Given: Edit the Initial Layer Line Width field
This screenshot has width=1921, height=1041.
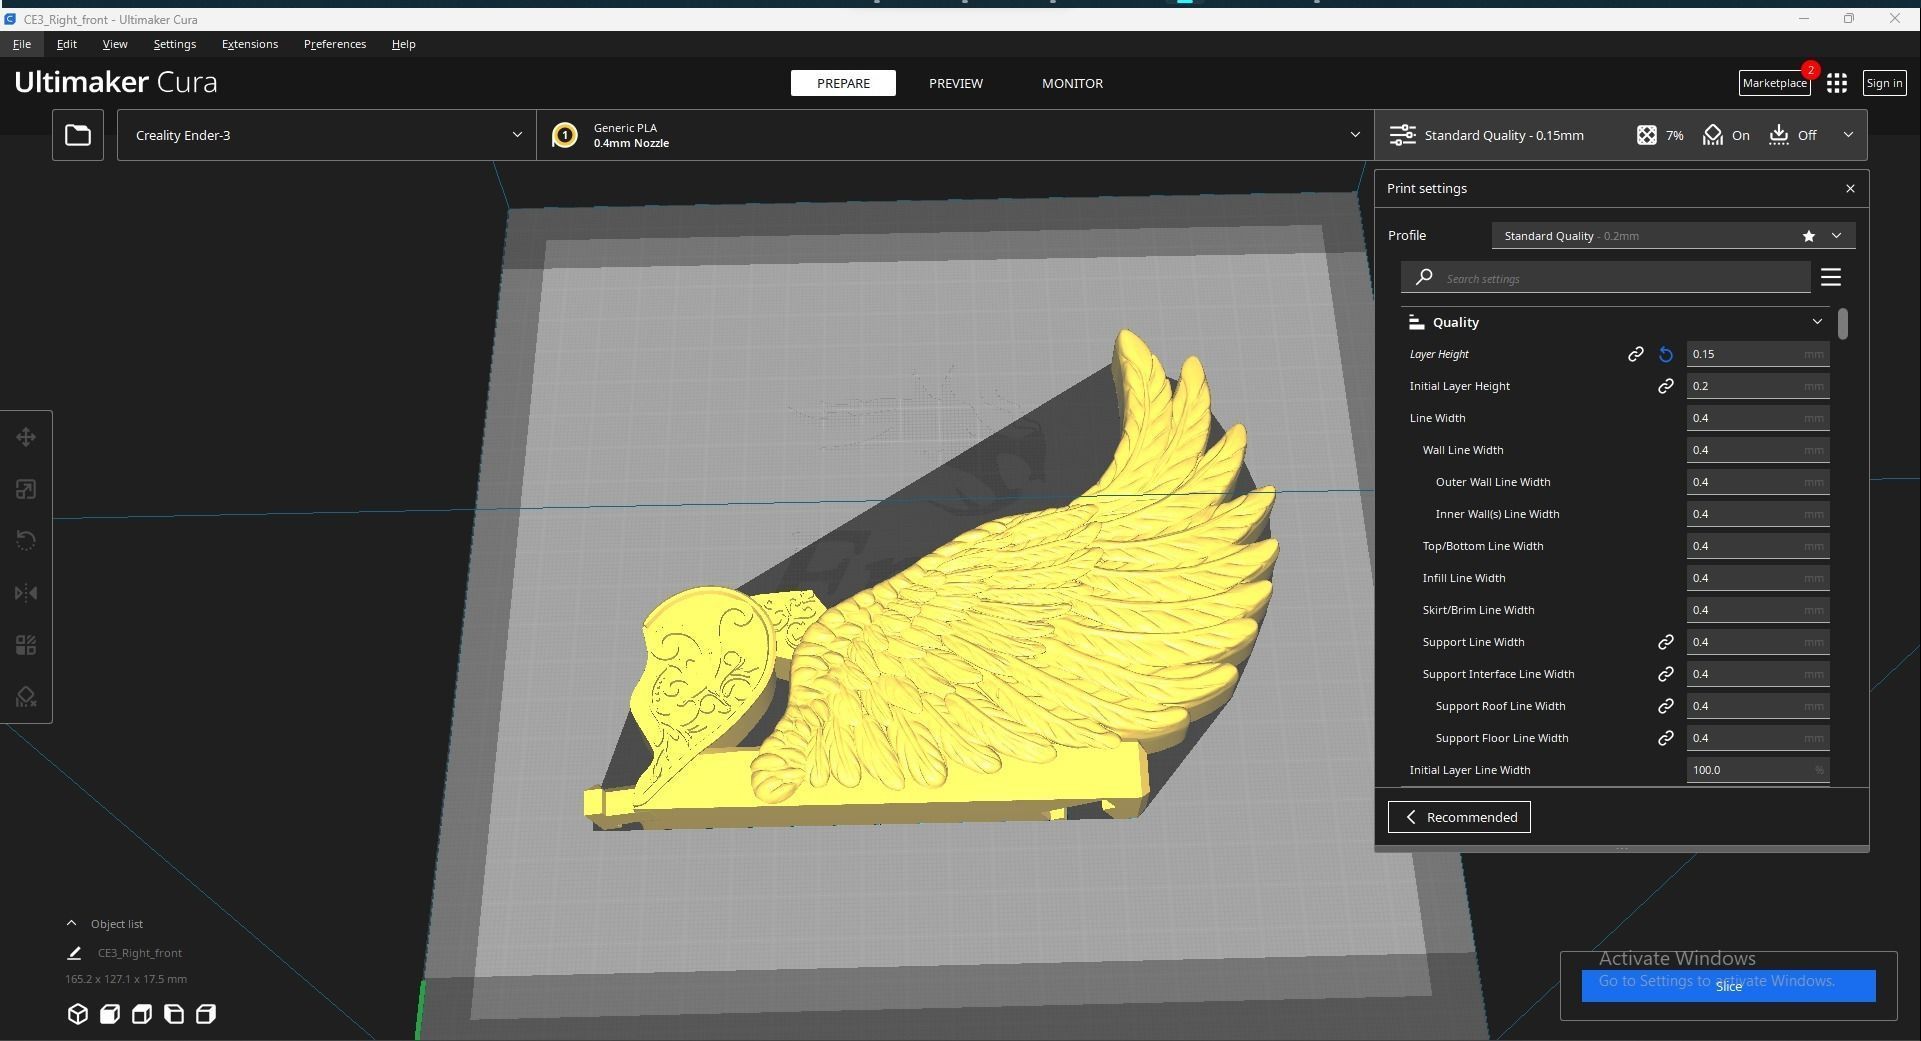Looking at the screenshot, I should (1758, 770).
